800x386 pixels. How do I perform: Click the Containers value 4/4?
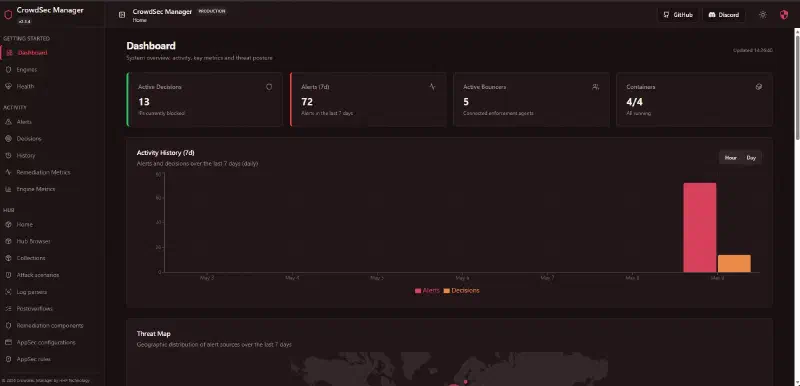tap(634, 102)
